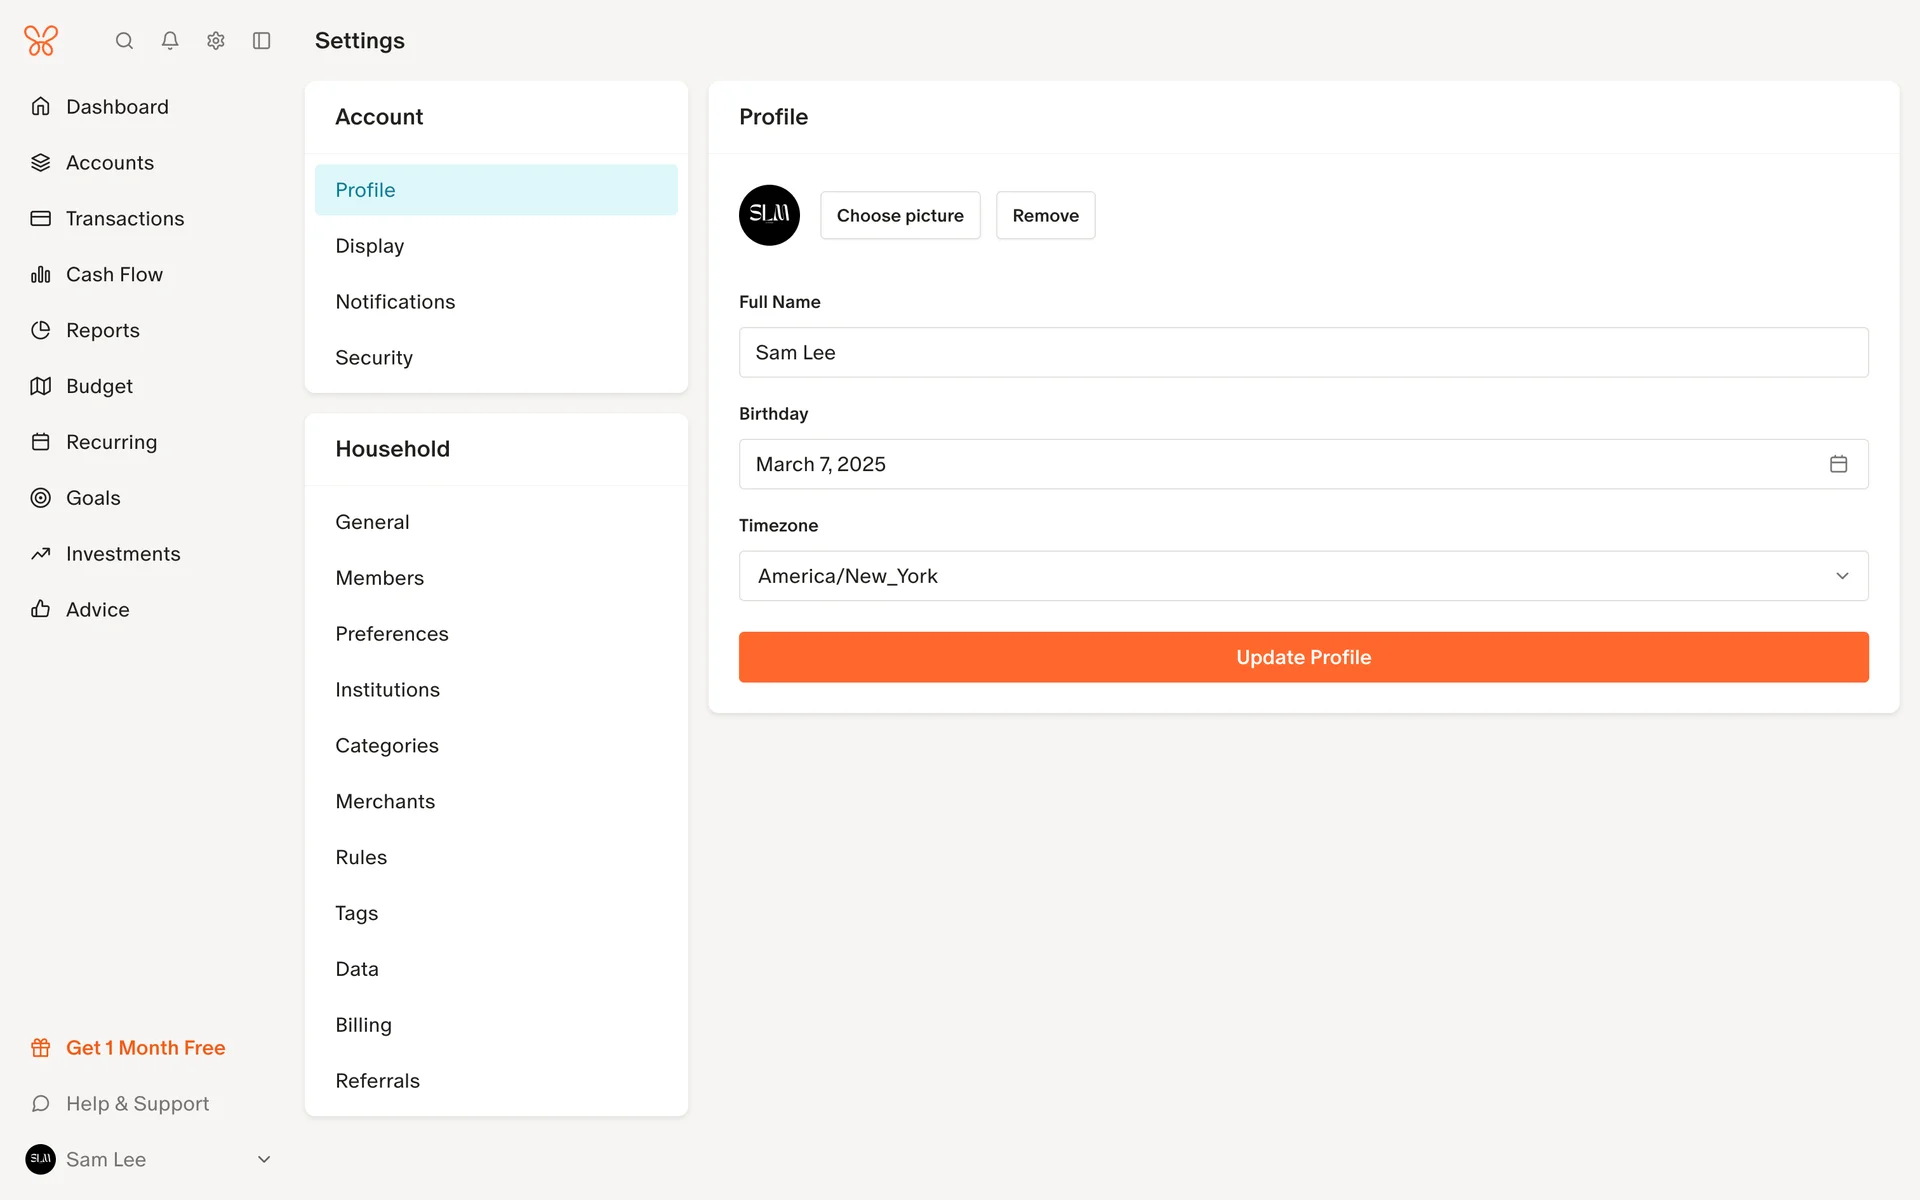
Task: Open Cash Flow in sidebar
Action: 114,274
